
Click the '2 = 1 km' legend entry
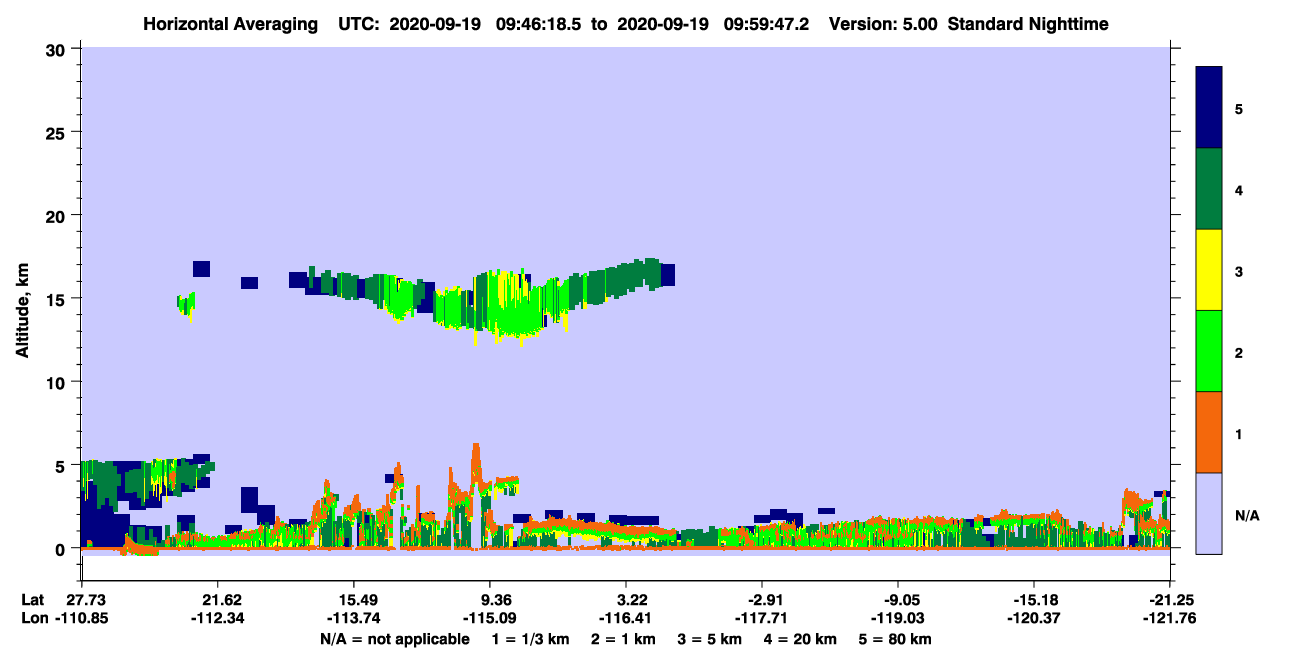(x=623, y=639)
